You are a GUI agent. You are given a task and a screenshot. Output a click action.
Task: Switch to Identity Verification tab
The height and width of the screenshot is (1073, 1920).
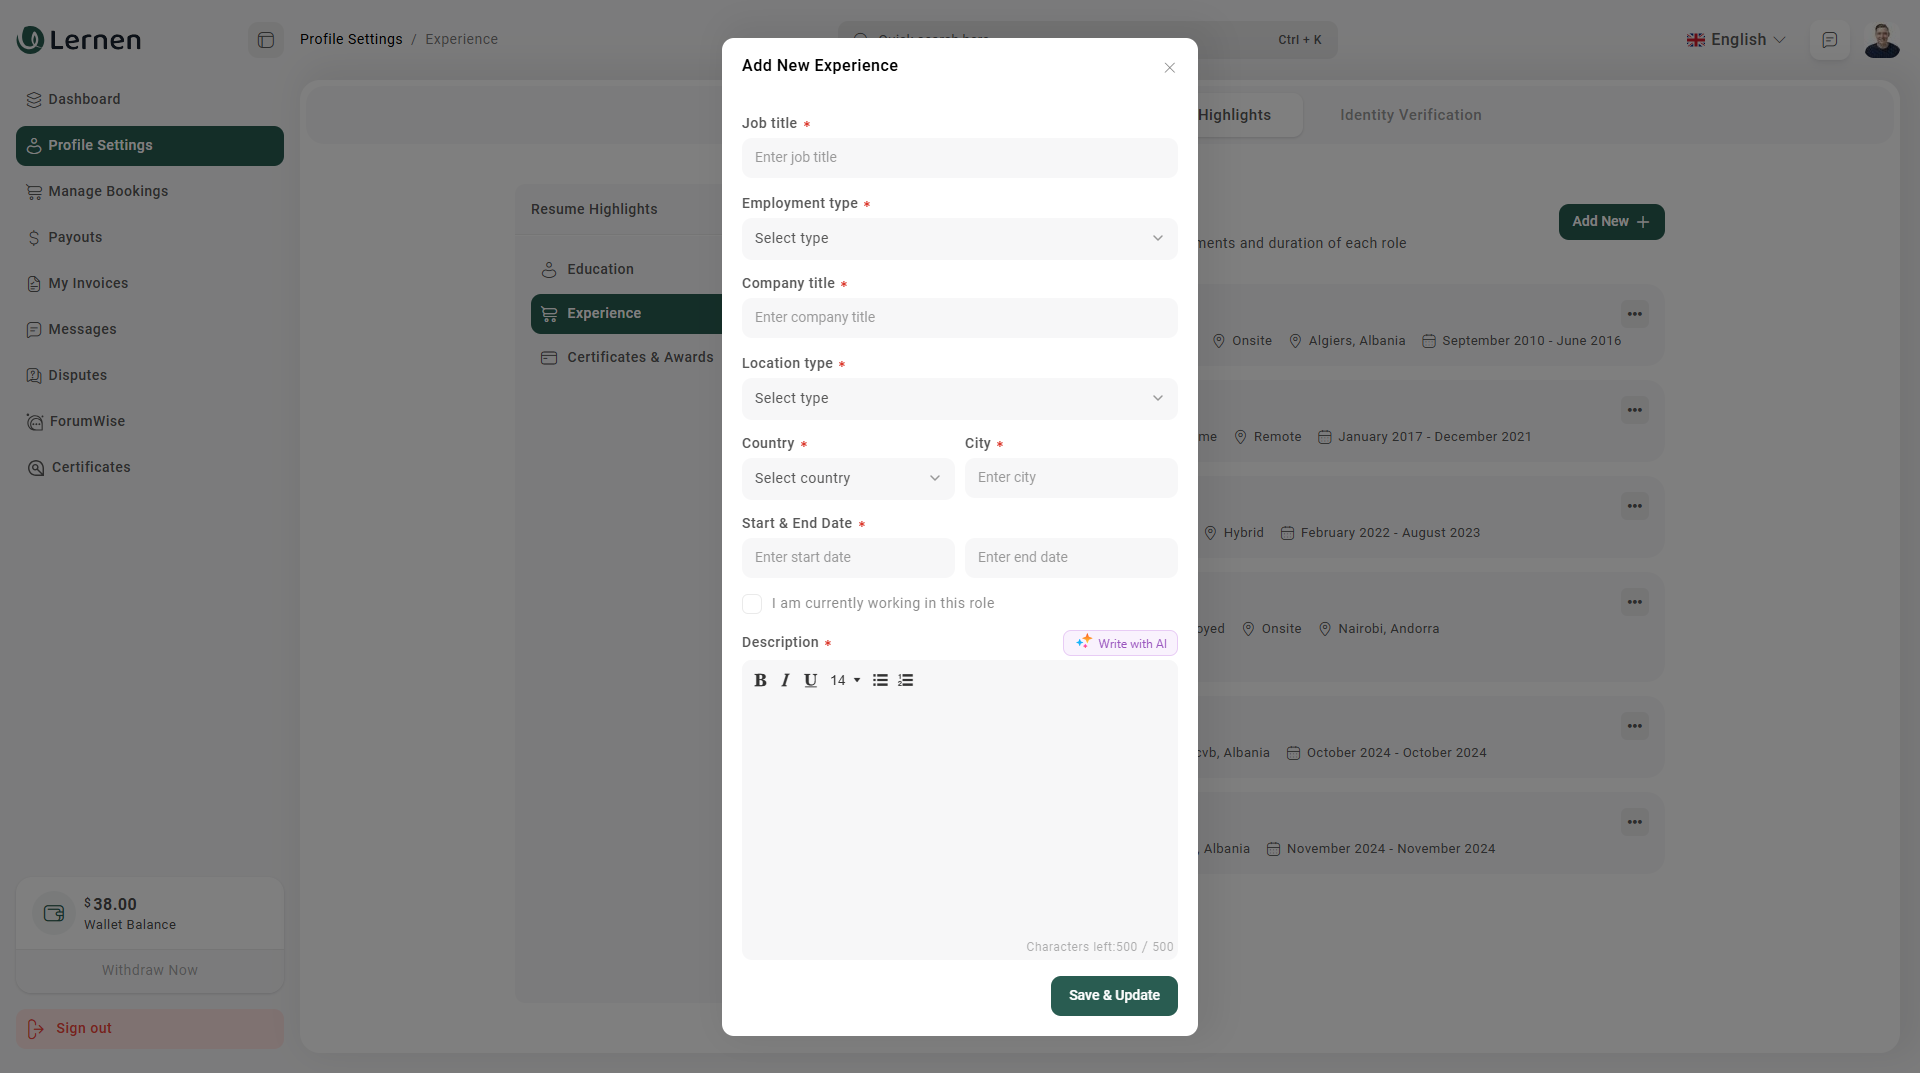pyautogui.click(x=1410, y=115)
